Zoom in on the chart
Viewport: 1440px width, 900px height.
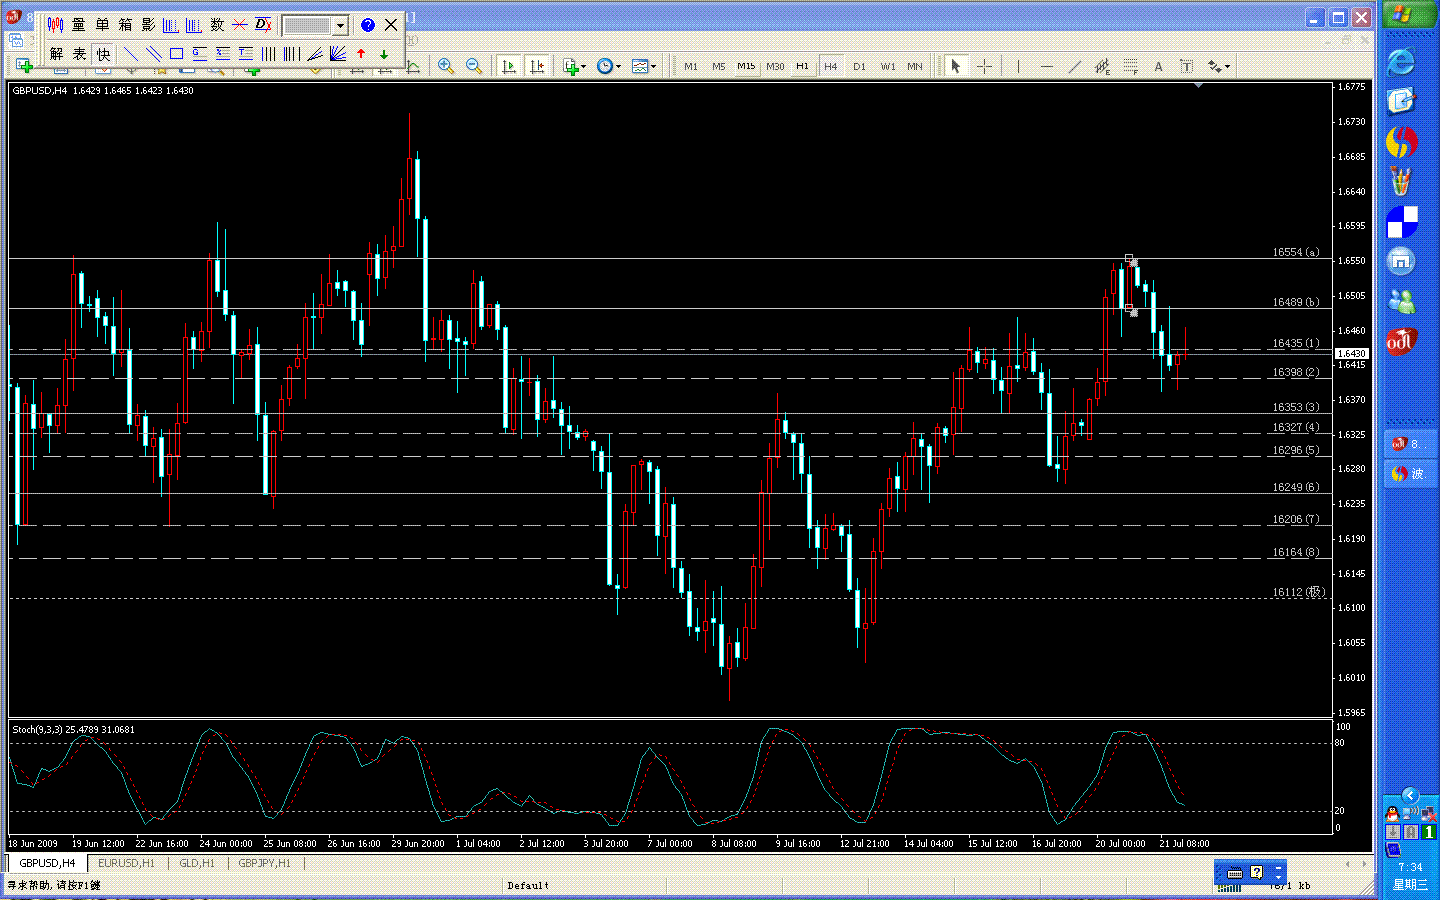[446, 66]
